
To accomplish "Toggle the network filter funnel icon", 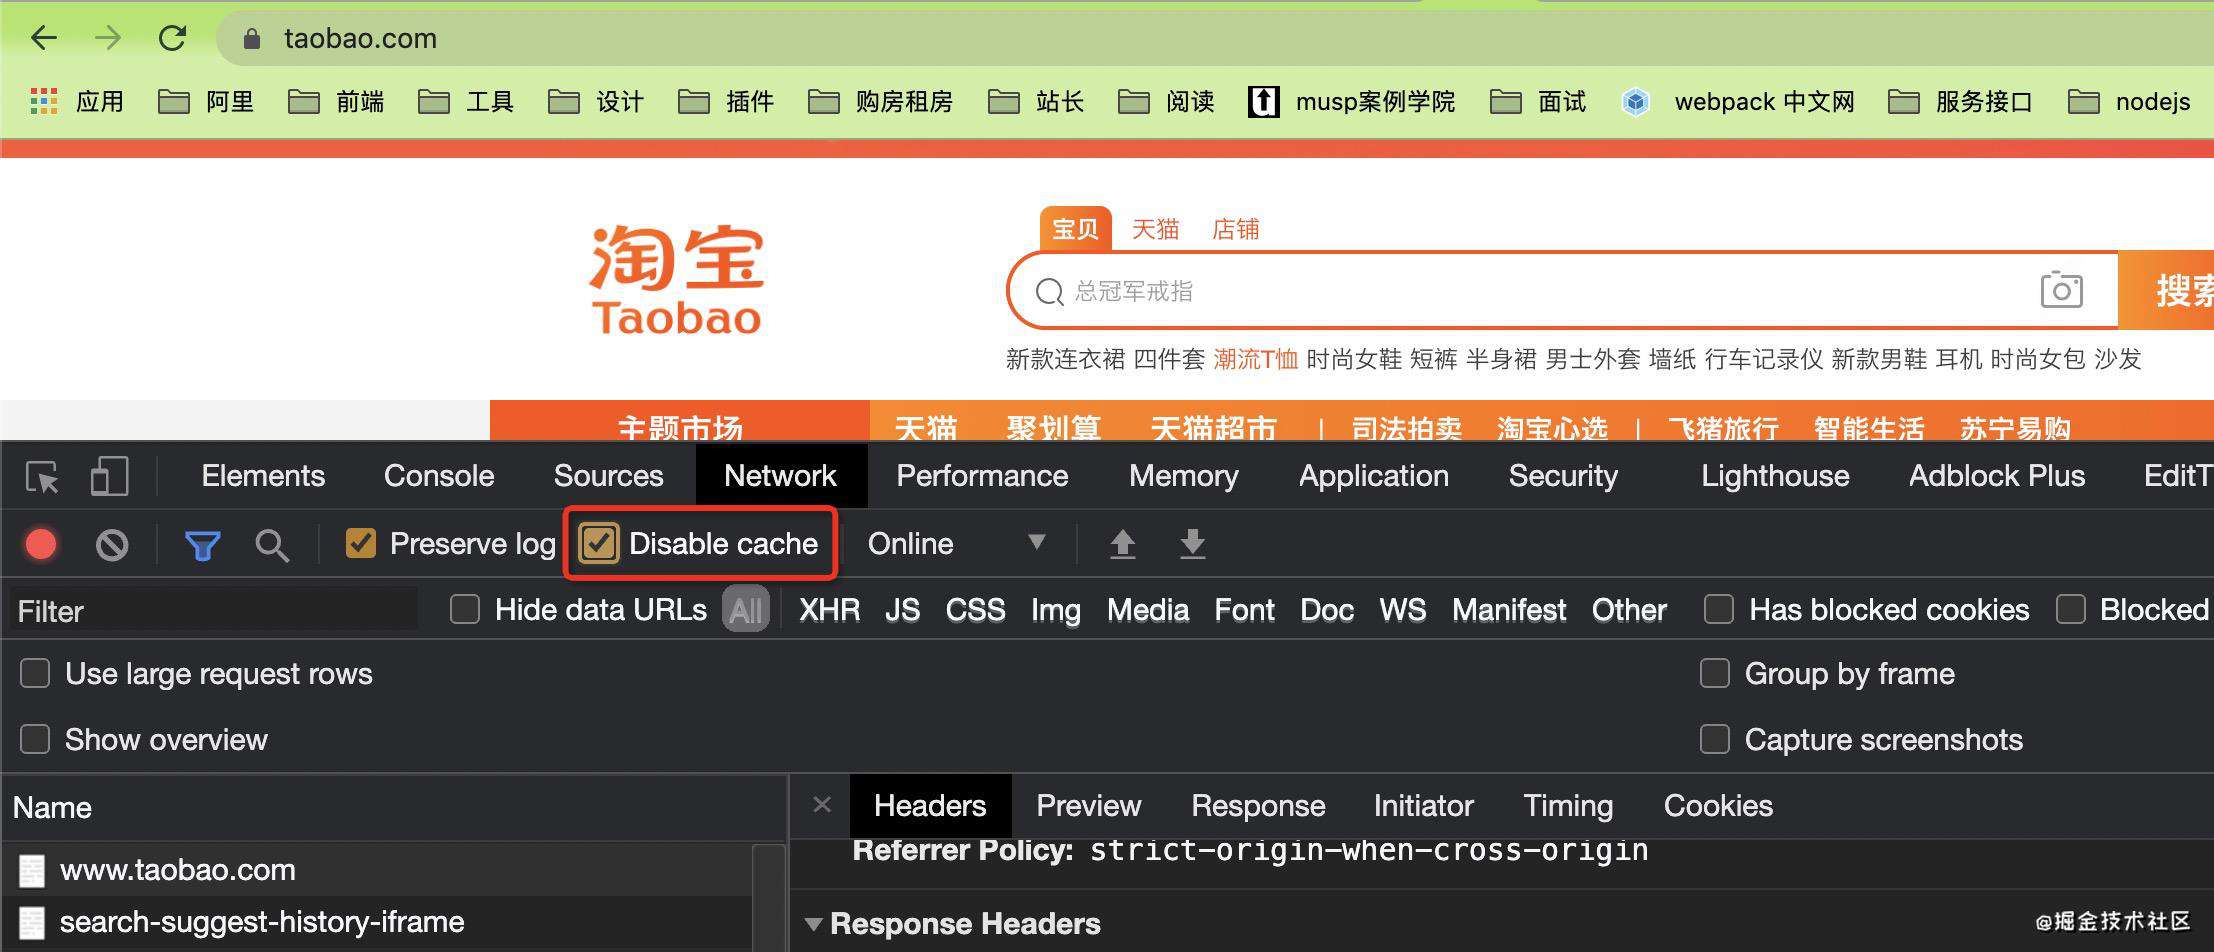I will (202, 545).
